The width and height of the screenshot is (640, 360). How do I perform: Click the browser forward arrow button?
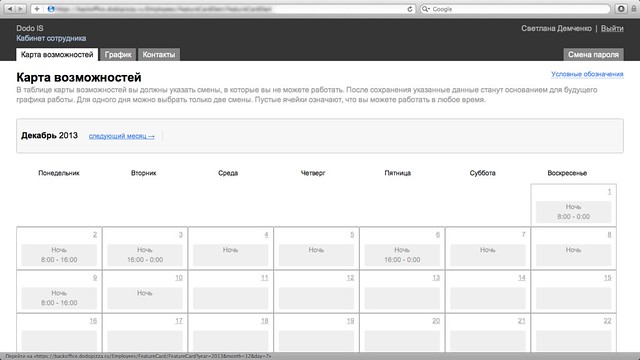click(20, 9)
